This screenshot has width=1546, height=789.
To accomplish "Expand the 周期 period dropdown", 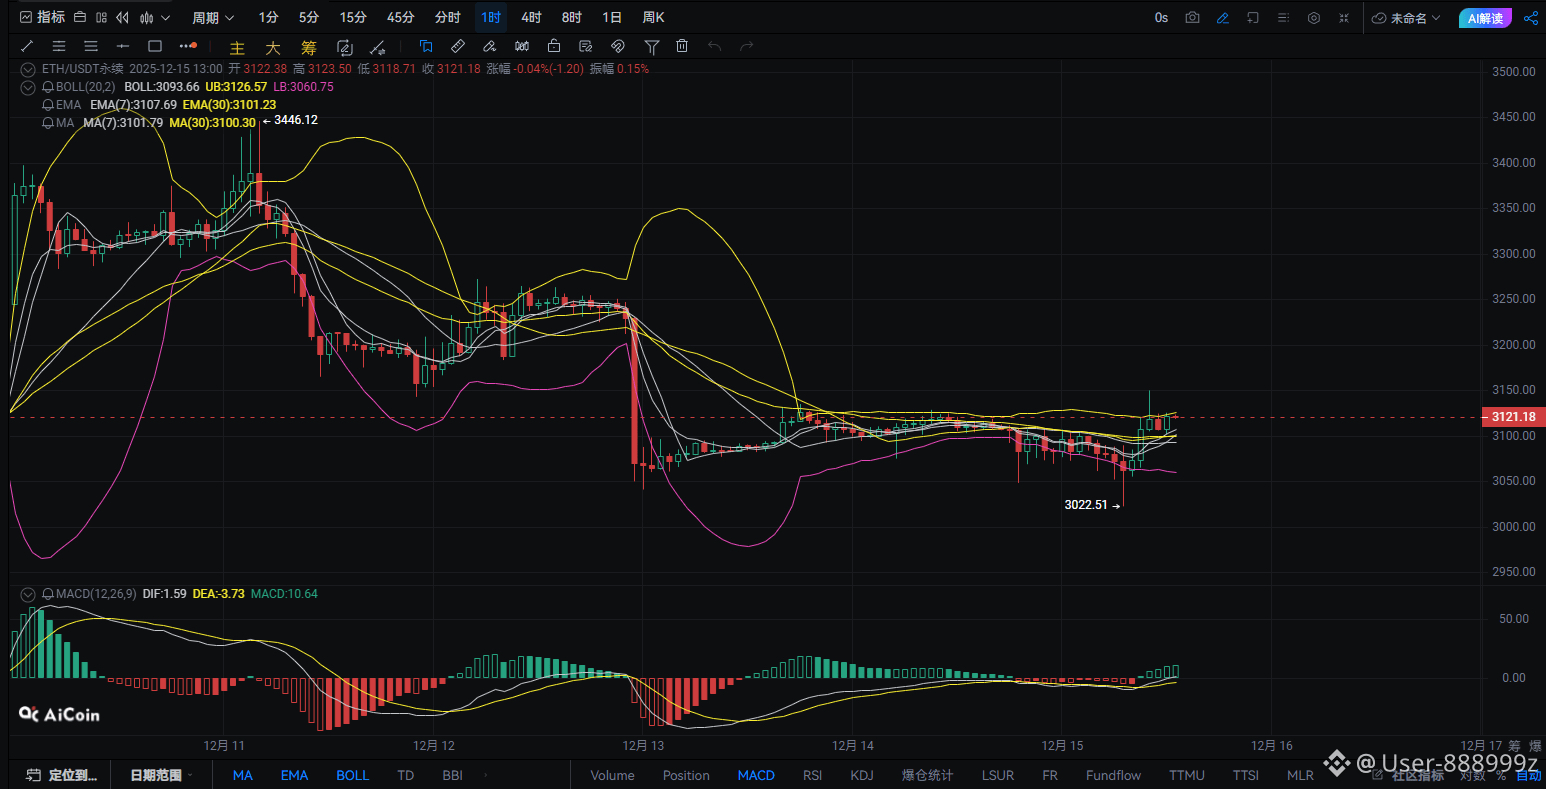I will (212, 17).
